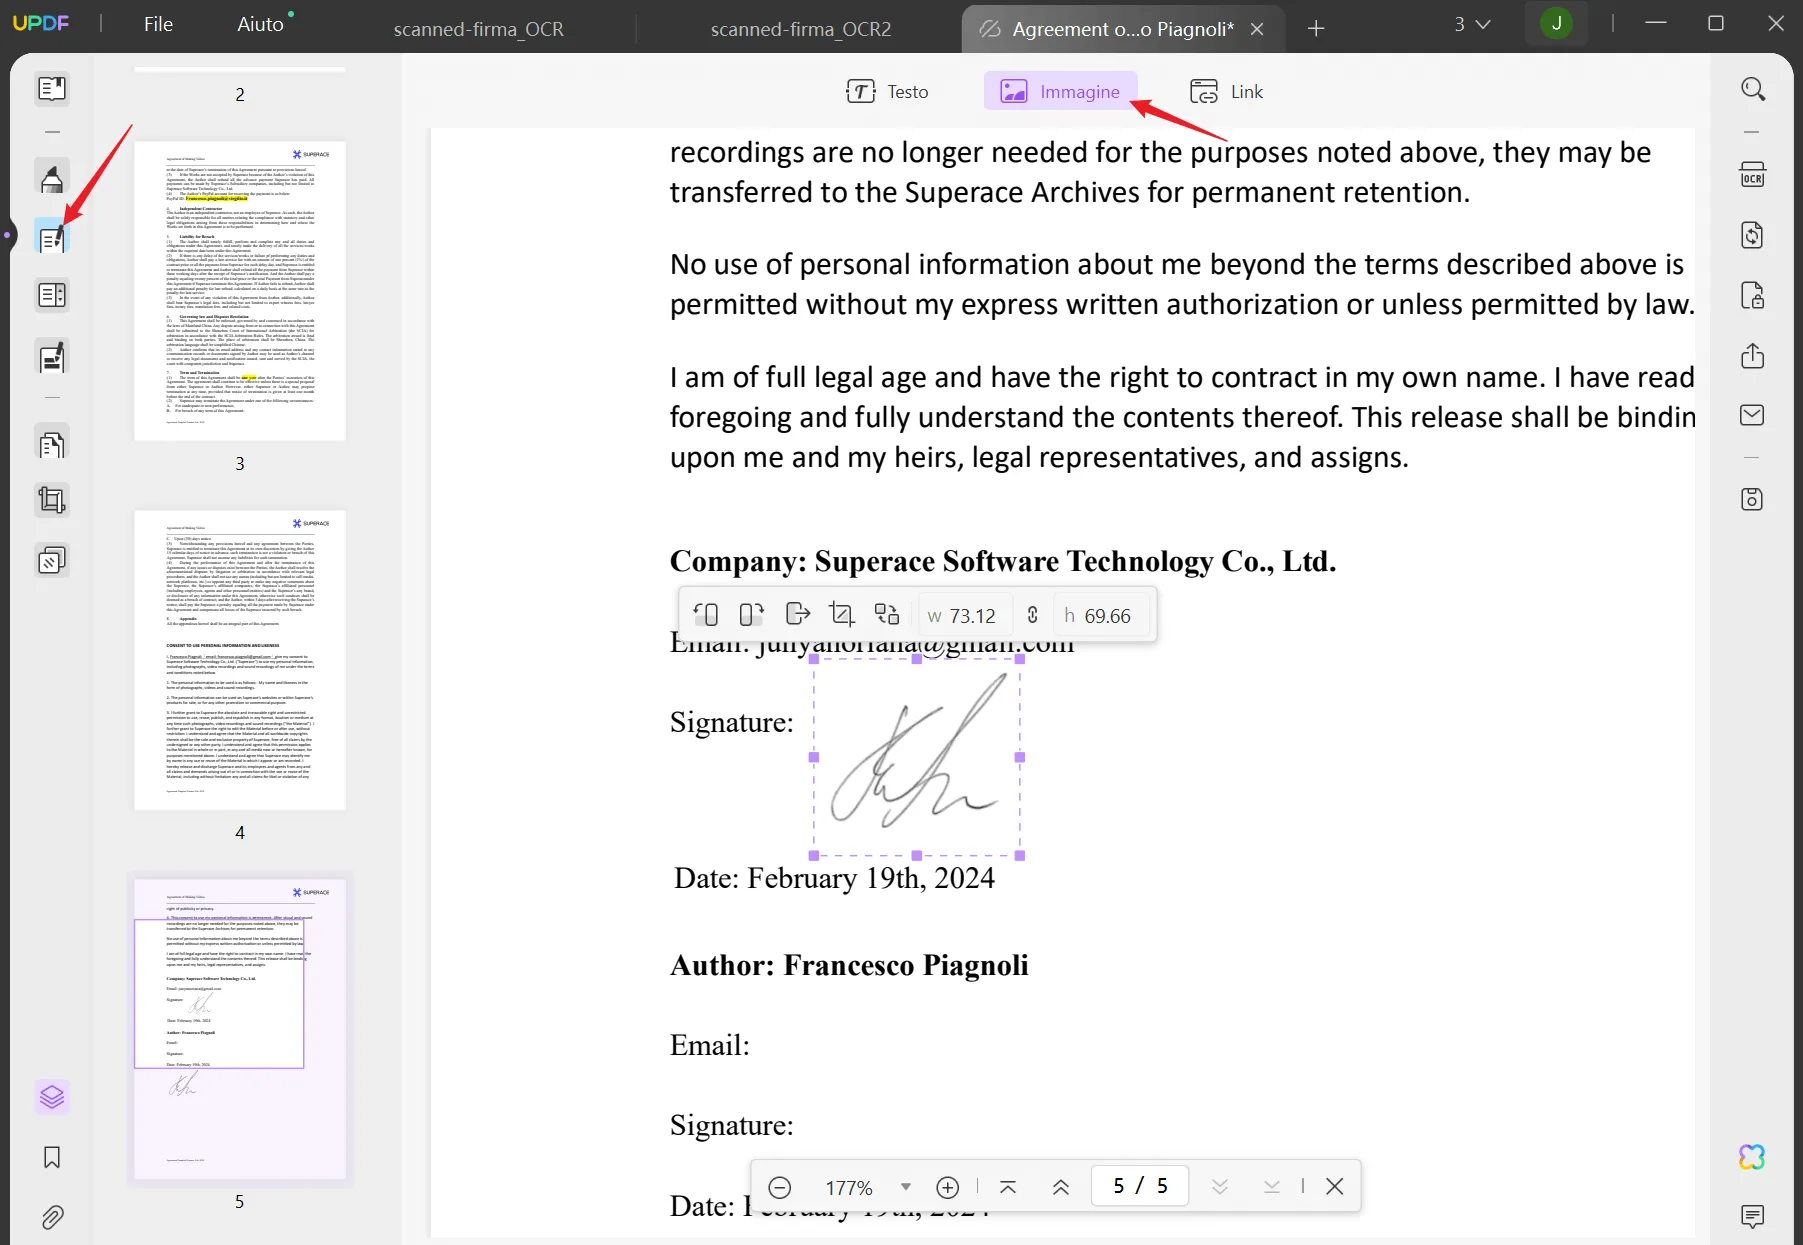Go to the next page

click(1220, 1187)
